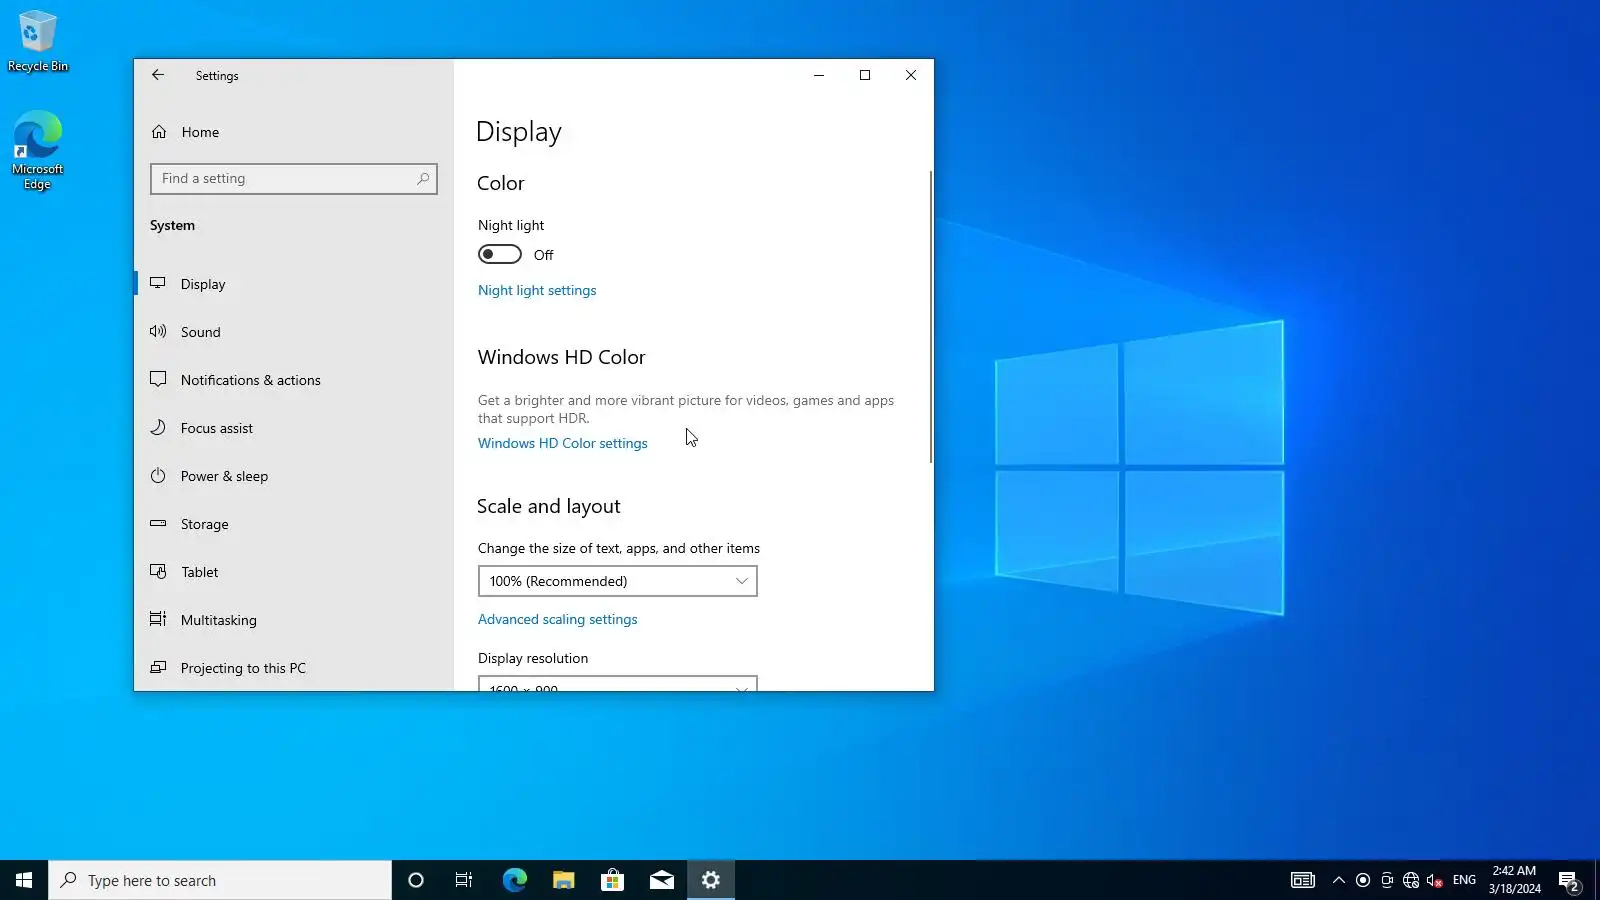The image size is (1600, 900).
Task: Launch Edge from the taskbar
Action: [514, 880]
